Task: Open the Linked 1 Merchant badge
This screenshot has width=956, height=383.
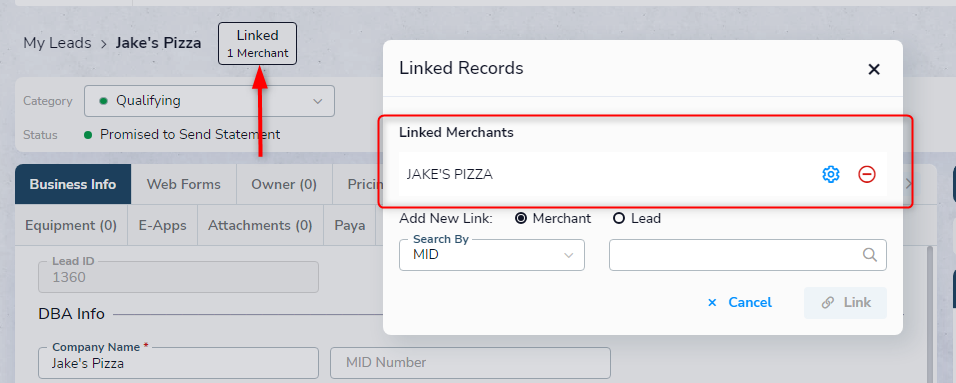Action: [x=257, y=43]
